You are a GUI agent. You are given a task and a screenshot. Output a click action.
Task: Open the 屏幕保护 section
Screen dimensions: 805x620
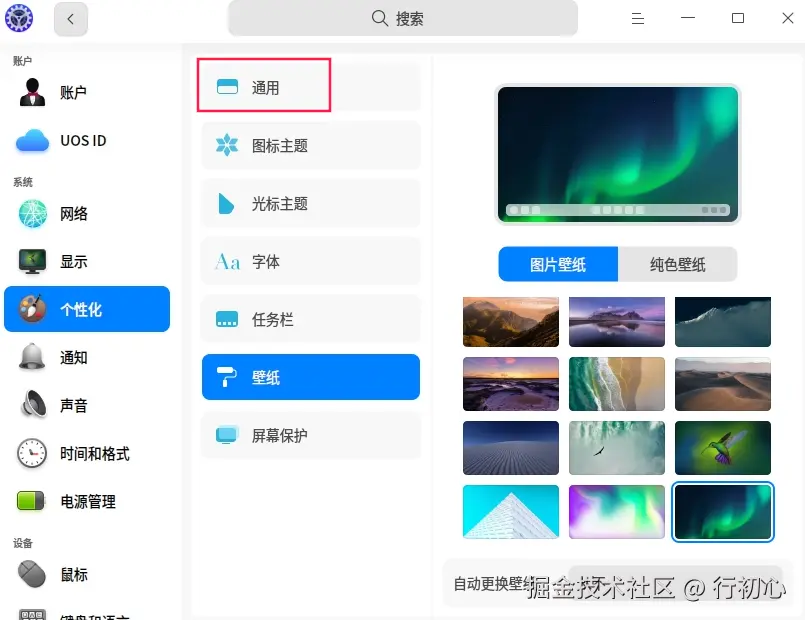280,435
